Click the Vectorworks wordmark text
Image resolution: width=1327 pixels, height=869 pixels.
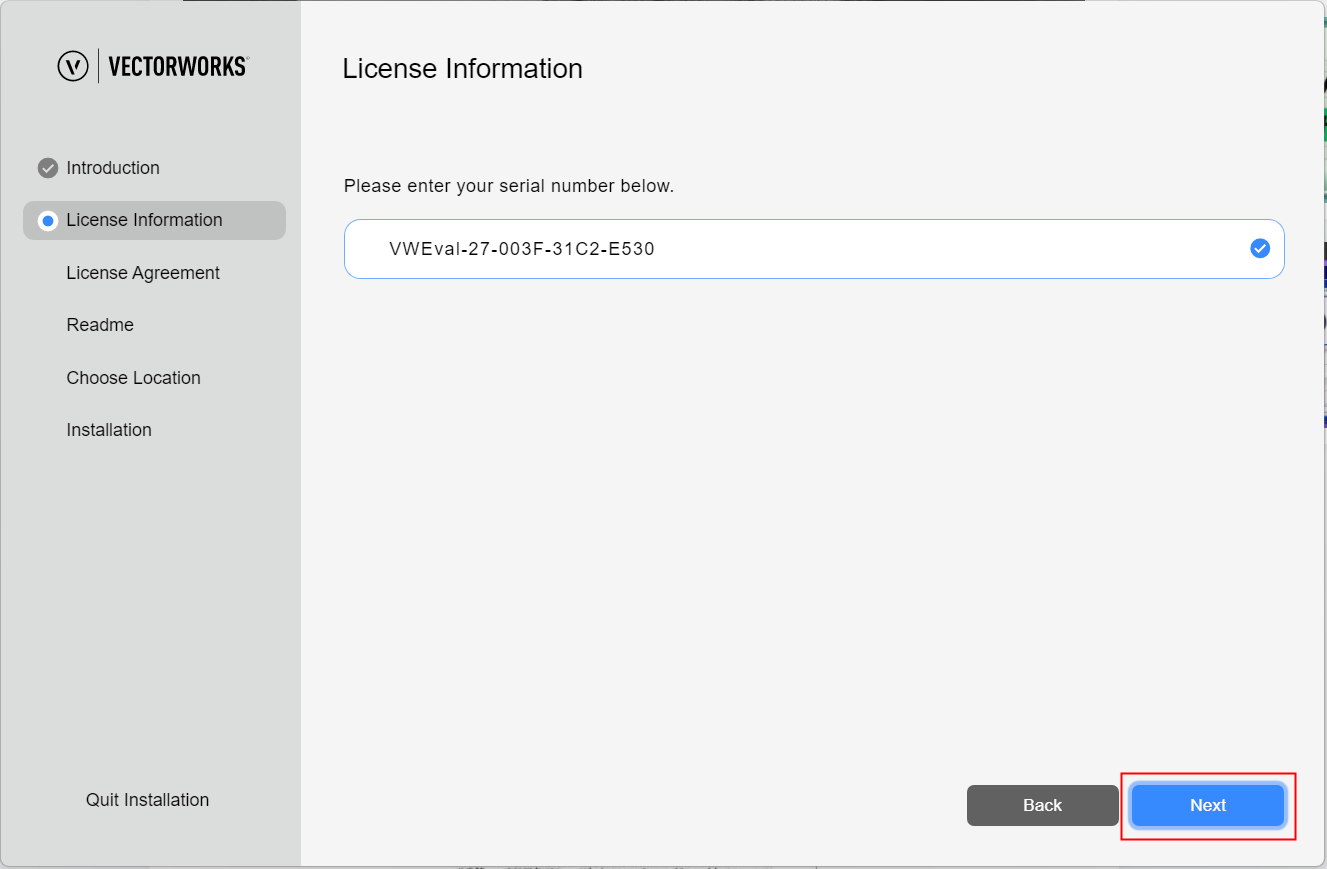[178, 67]
